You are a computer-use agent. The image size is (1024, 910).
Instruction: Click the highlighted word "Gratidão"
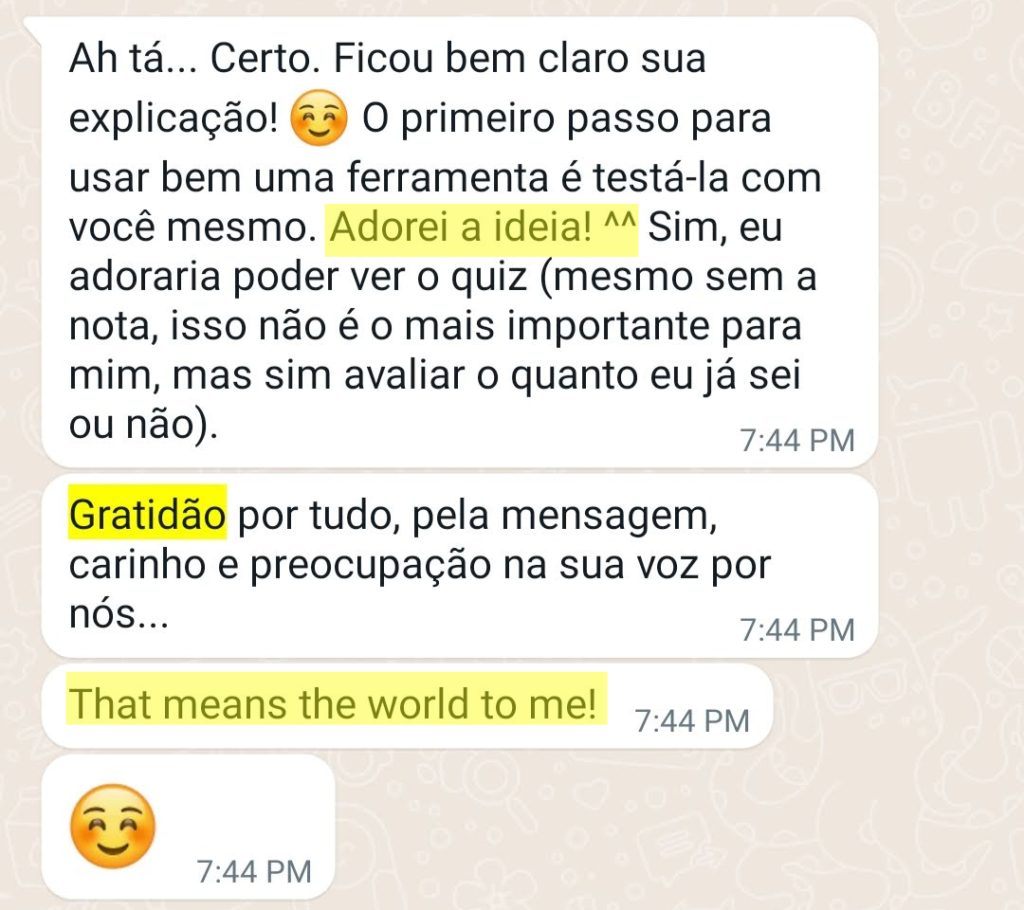click(148, 513)
